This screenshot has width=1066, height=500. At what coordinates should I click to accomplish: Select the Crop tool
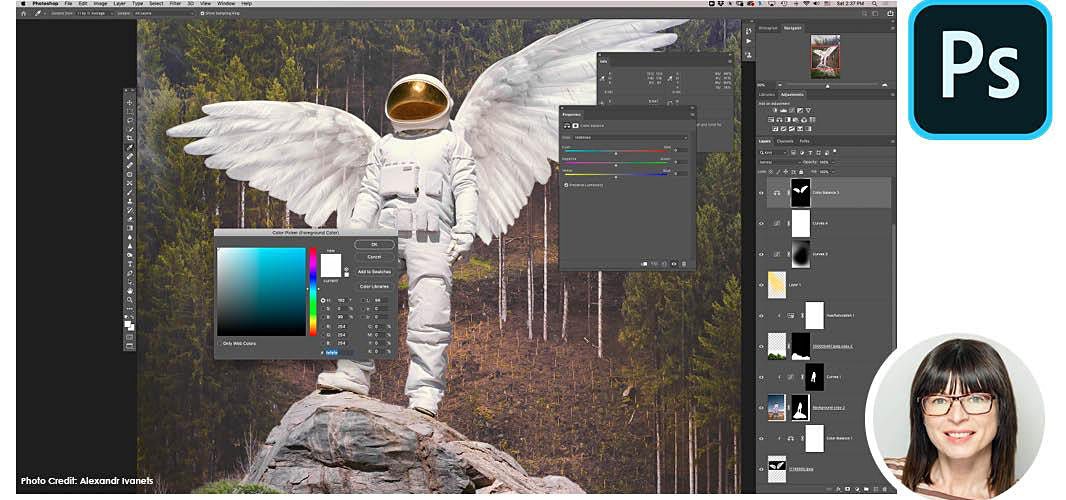pyautogui.click(x=129, y=137)
